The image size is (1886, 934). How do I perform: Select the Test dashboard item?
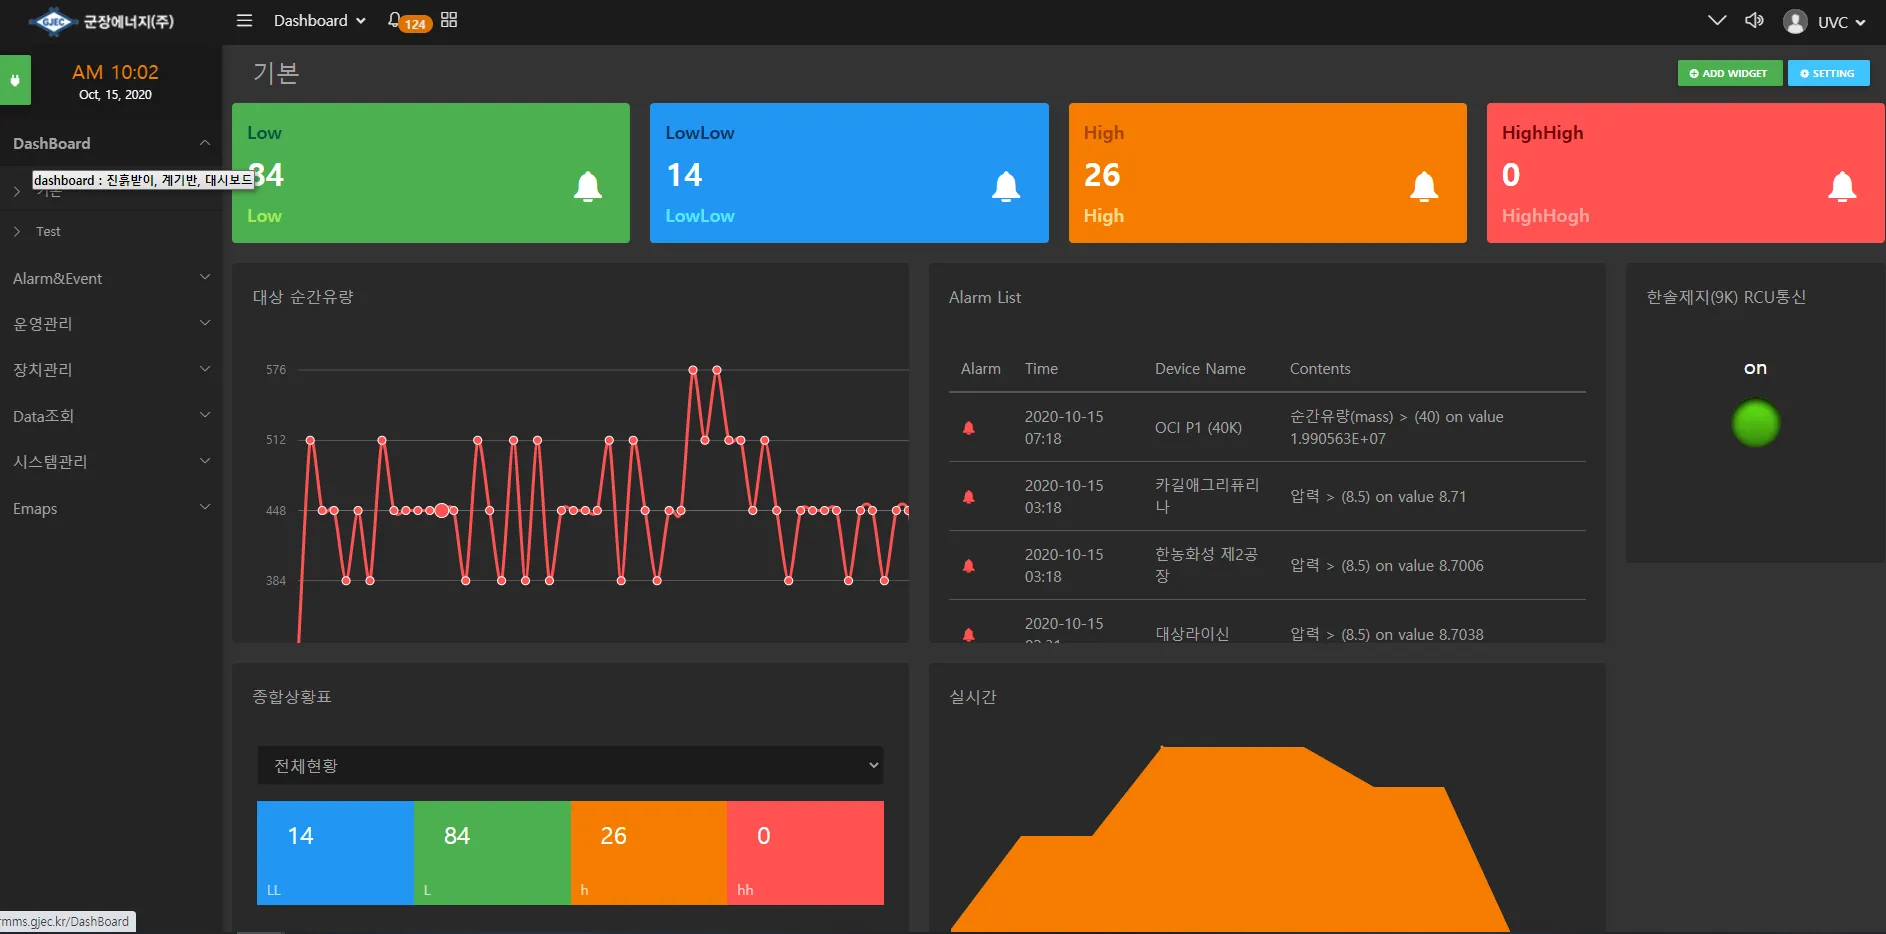pyautogui.click(x=48, y=232)
